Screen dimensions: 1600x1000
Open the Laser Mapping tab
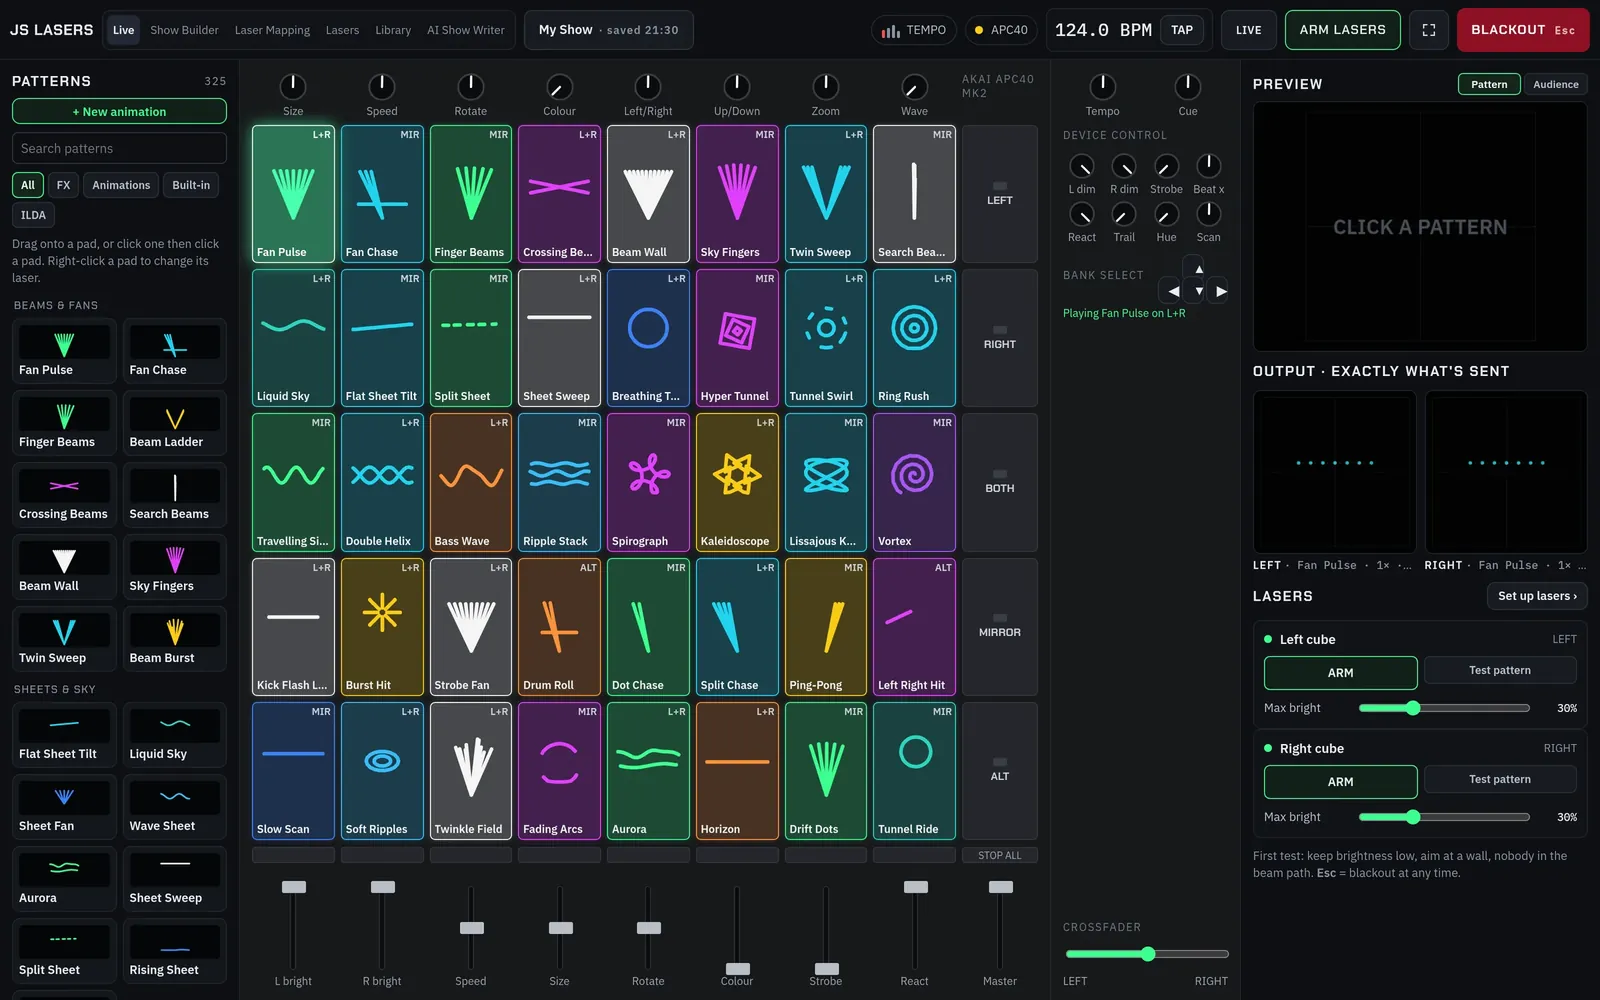[272, 30]
